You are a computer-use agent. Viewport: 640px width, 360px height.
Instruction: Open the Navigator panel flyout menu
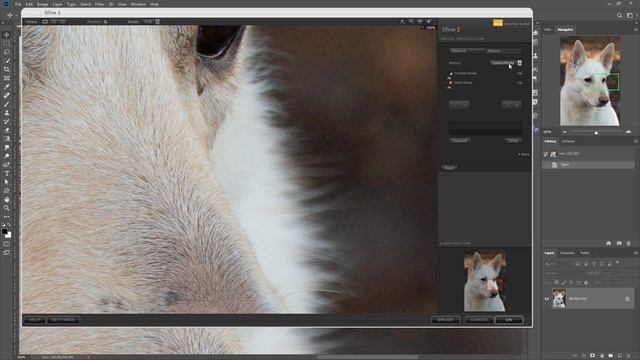(636, 29)
